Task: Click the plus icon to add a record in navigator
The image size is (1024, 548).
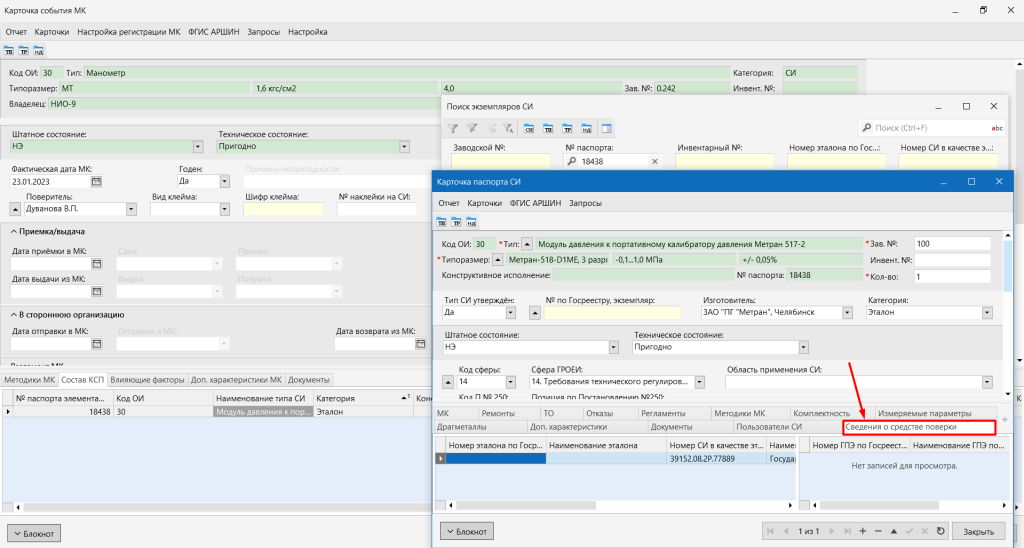Action: pos(863,531)
